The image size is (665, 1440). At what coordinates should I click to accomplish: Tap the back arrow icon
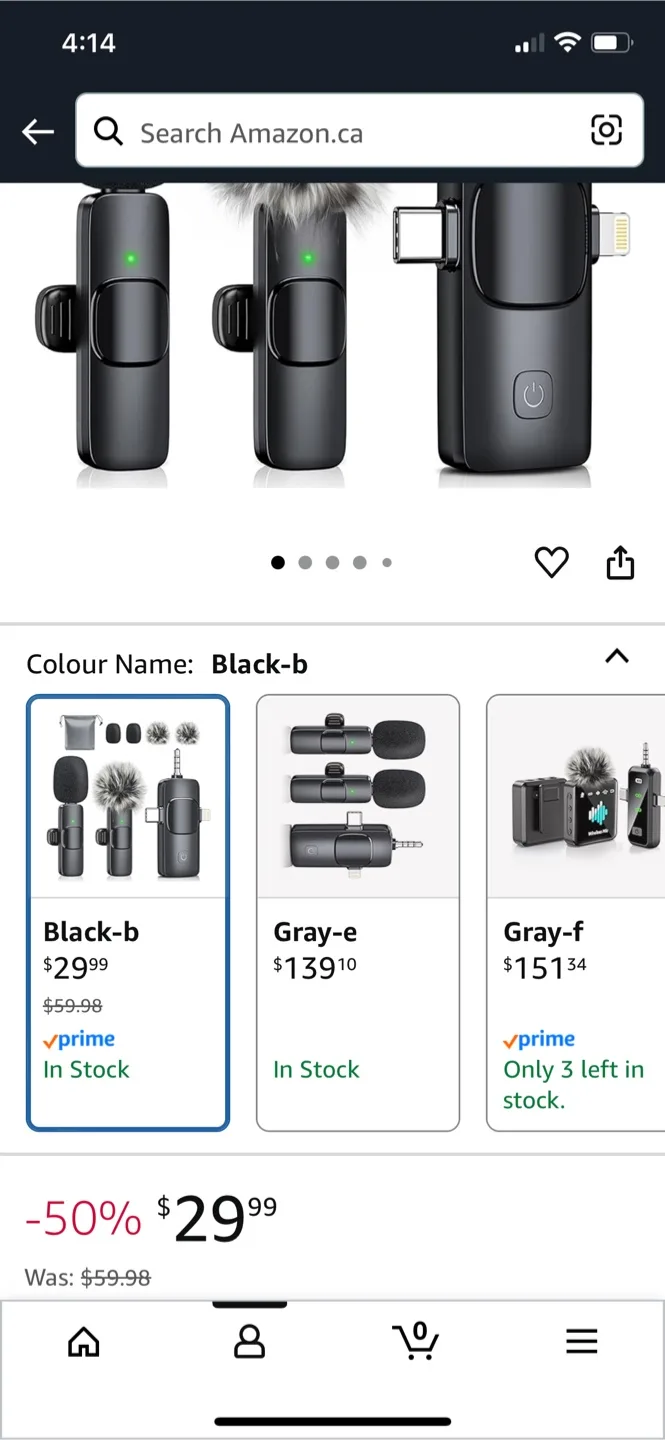[38, 131]
